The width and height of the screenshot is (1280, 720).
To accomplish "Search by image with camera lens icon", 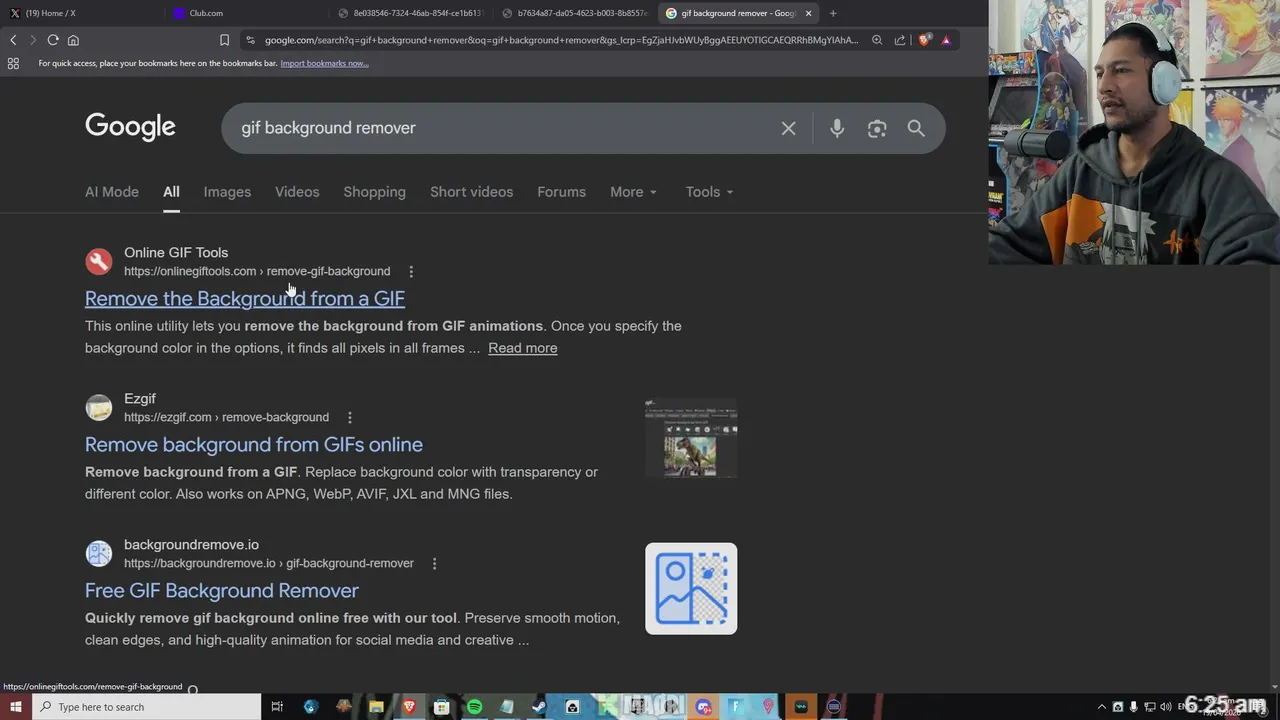I will pyautogui.click(x=877, y=128).
